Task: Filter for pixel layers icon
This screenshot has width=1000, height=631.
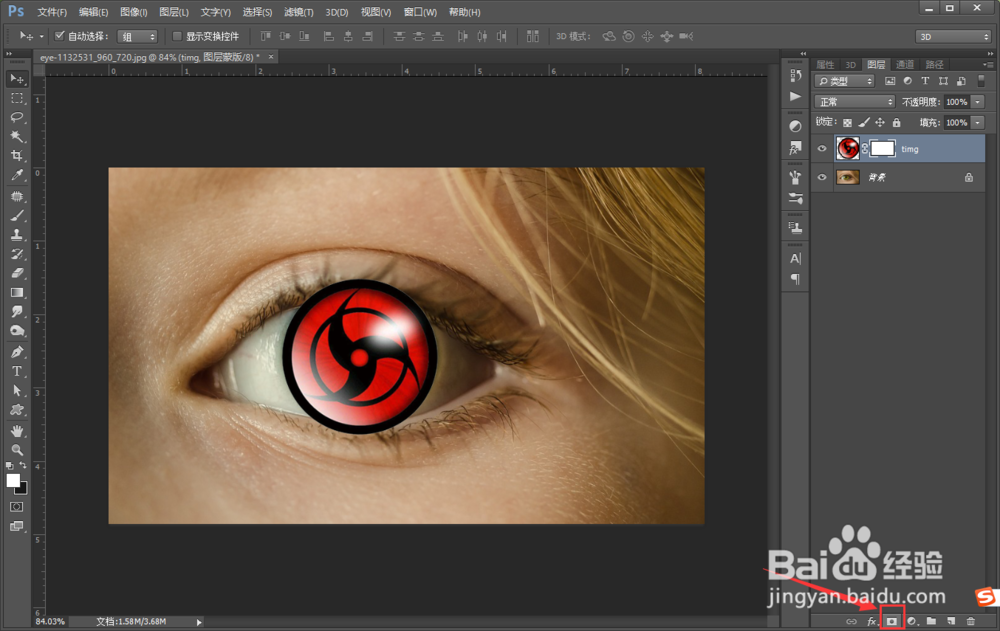Action: coord(890,81)
